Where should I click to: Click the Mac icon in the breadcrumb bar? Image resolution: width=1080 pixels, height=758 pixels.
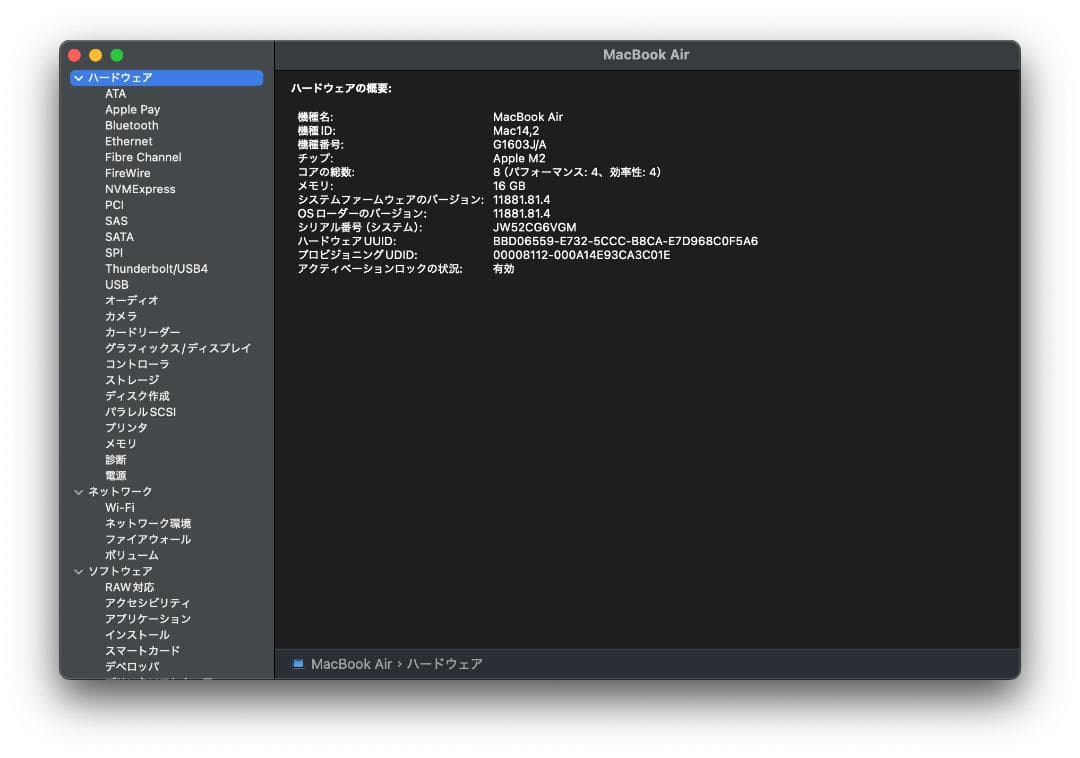coord(295,663)
